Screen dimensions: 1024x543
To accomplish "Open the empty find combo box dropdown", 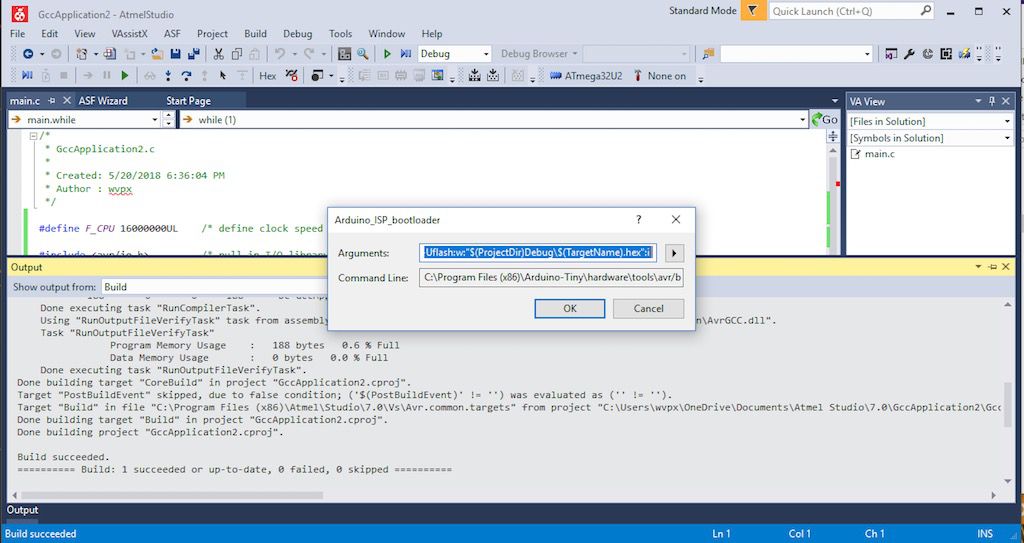I will click(x=867, y=54).
